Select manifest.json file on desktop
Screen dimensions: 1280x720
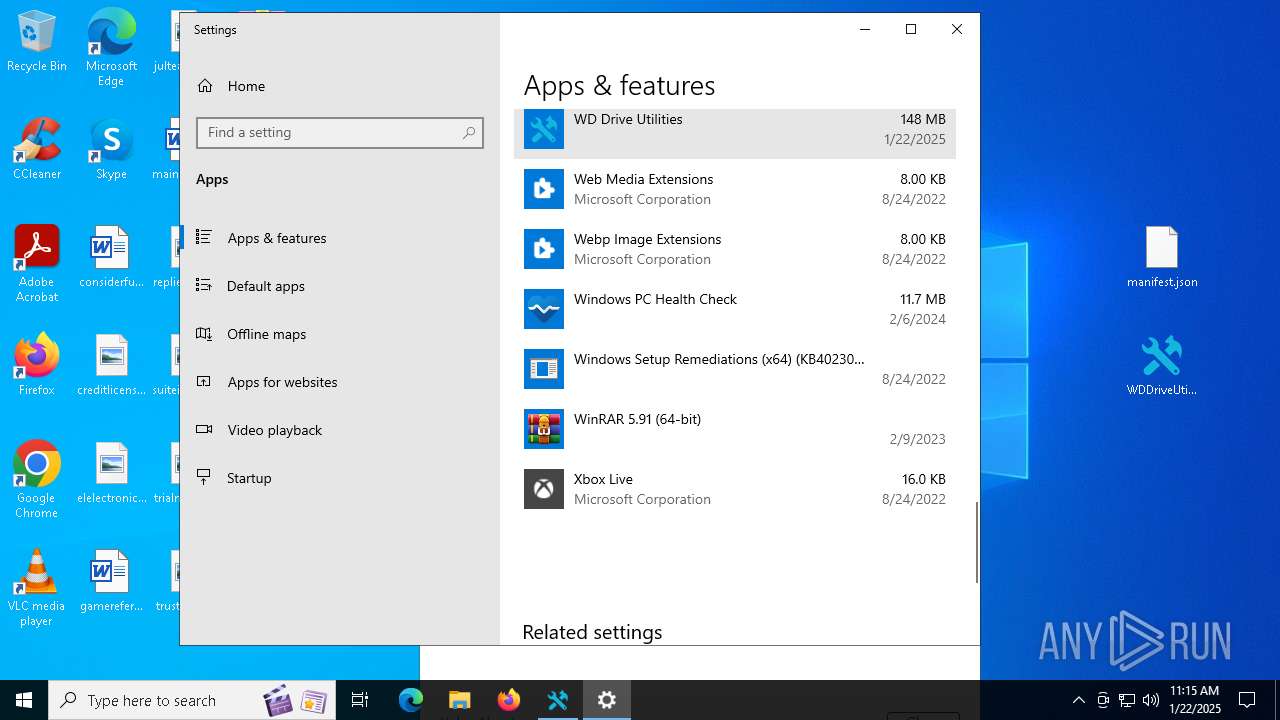tap(1162, 257)
